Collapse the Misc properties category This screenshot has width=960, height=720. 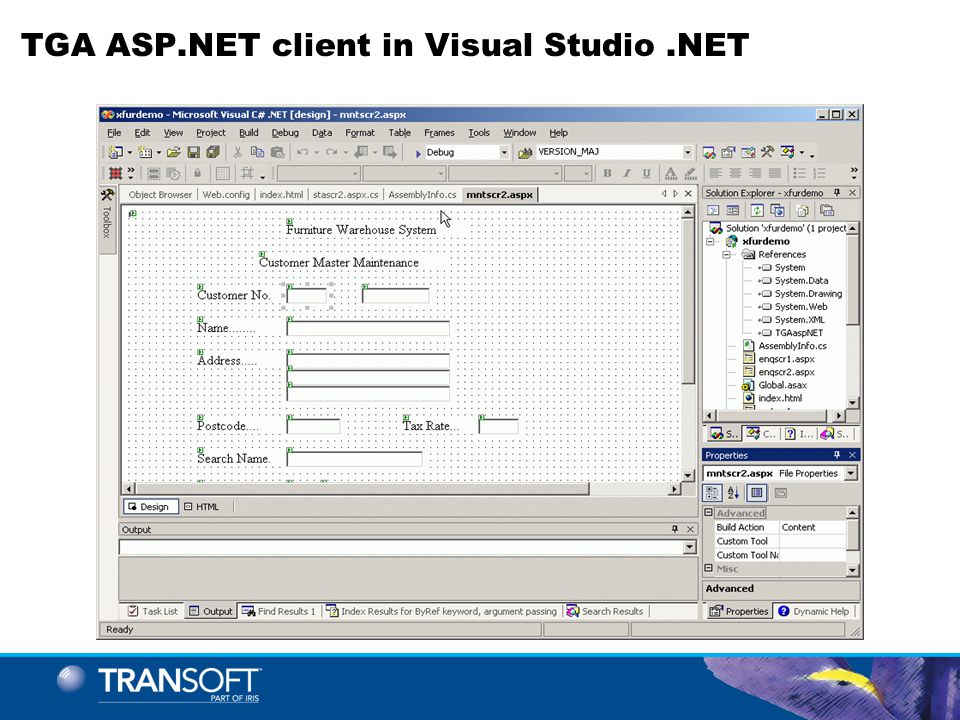708,568
